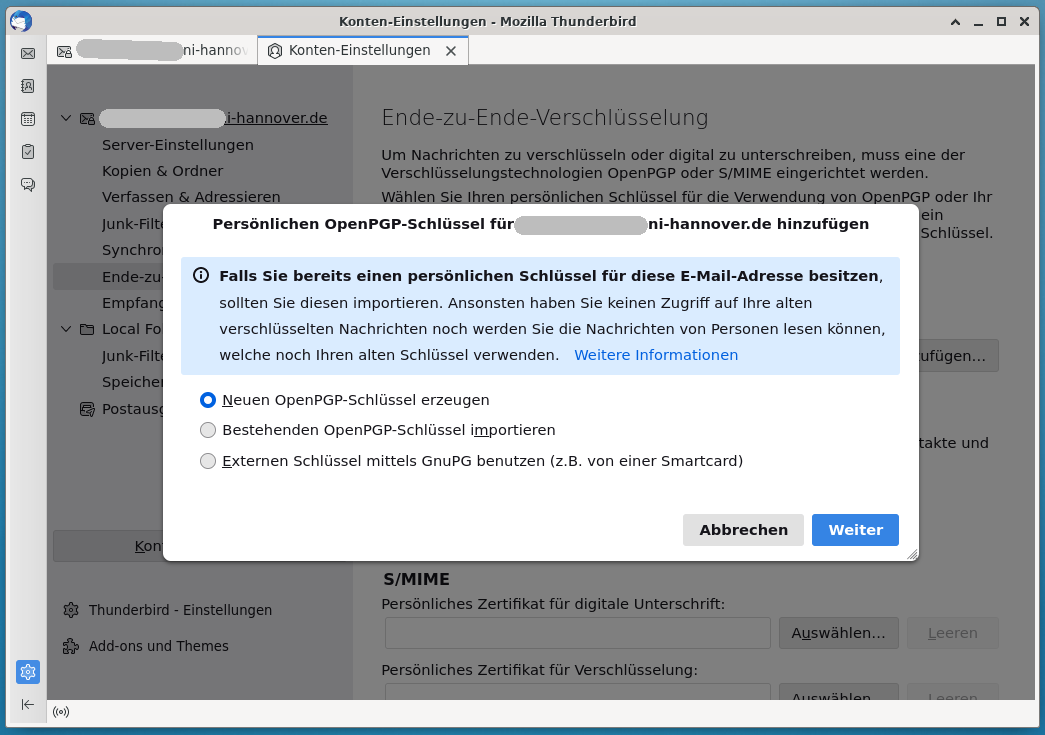Image resolution: width=1045 pixels, height=735 pixels.
Task: Close the Konten-Einstellungen tab
Action: click(x=451, y=51)
